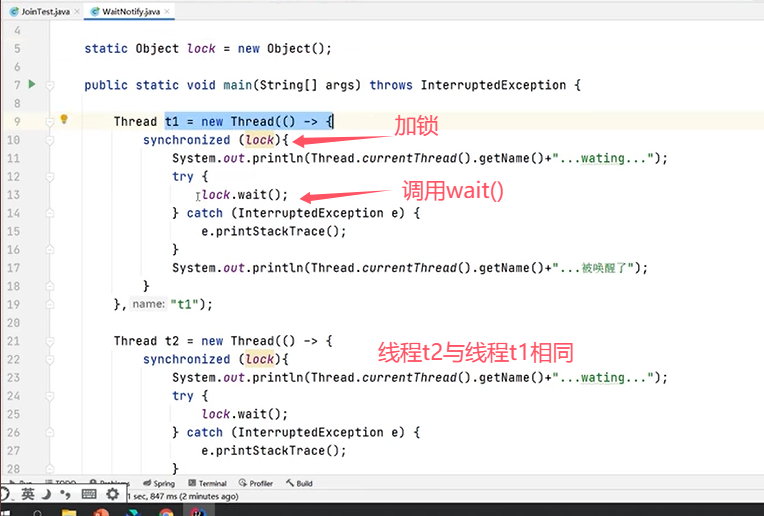Toggle IME punctuation mode icon
This screenshot has width=764, height=516.
click(x=65, y=495)
